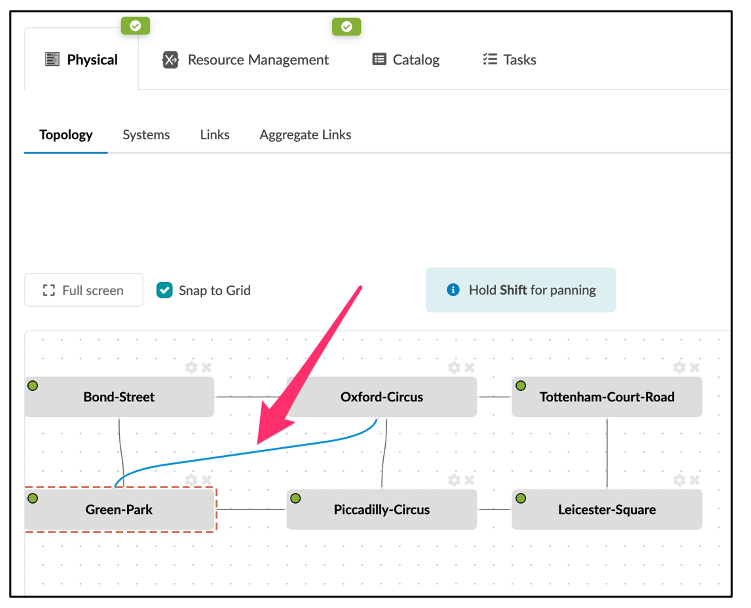Remove Bond-Street node with X icon
The image size is (751, 608).
coord(206,367)
